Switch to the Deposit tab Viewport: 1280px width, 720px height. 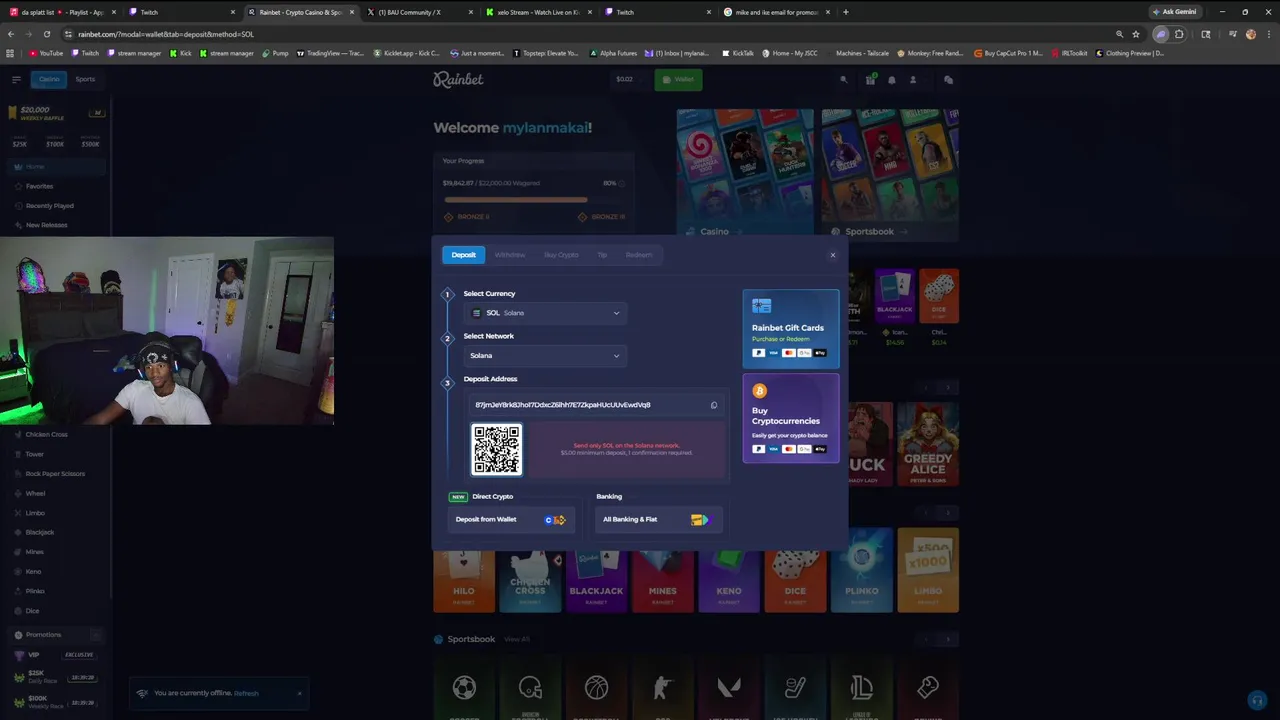tap(463, 255)
